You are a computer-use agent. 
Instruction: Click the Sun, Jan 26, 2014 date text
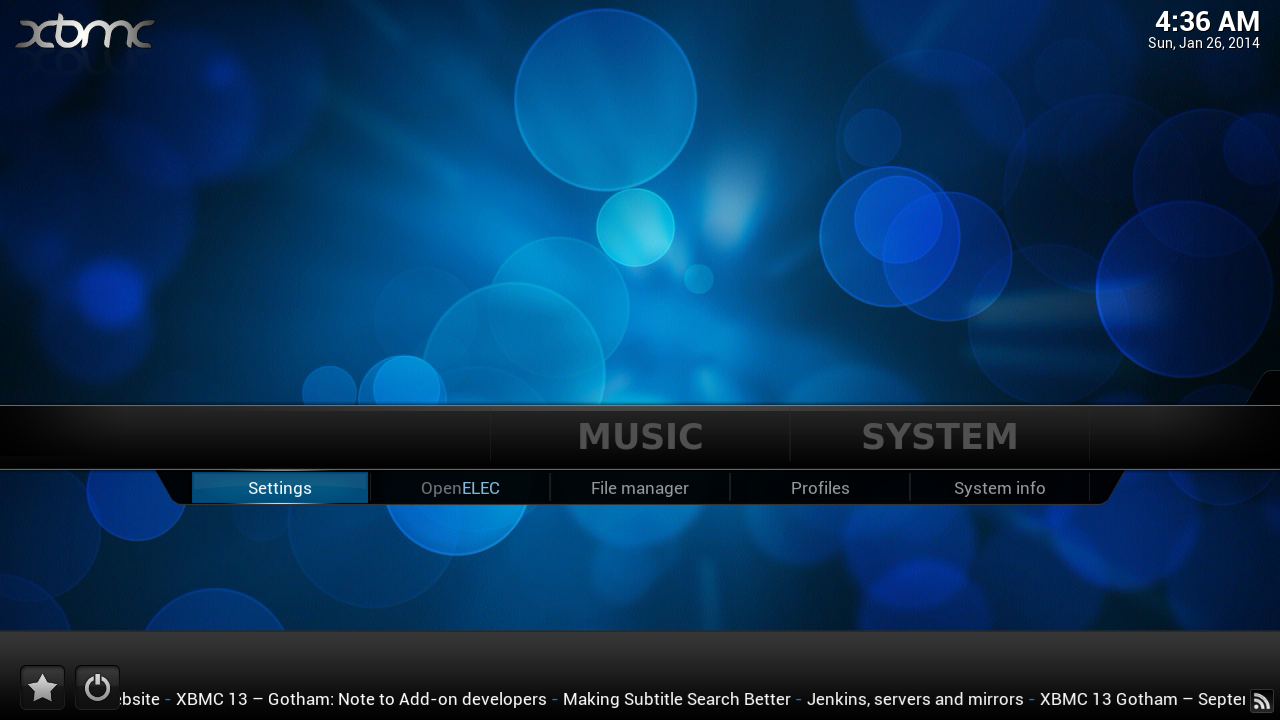point(1203,43)
